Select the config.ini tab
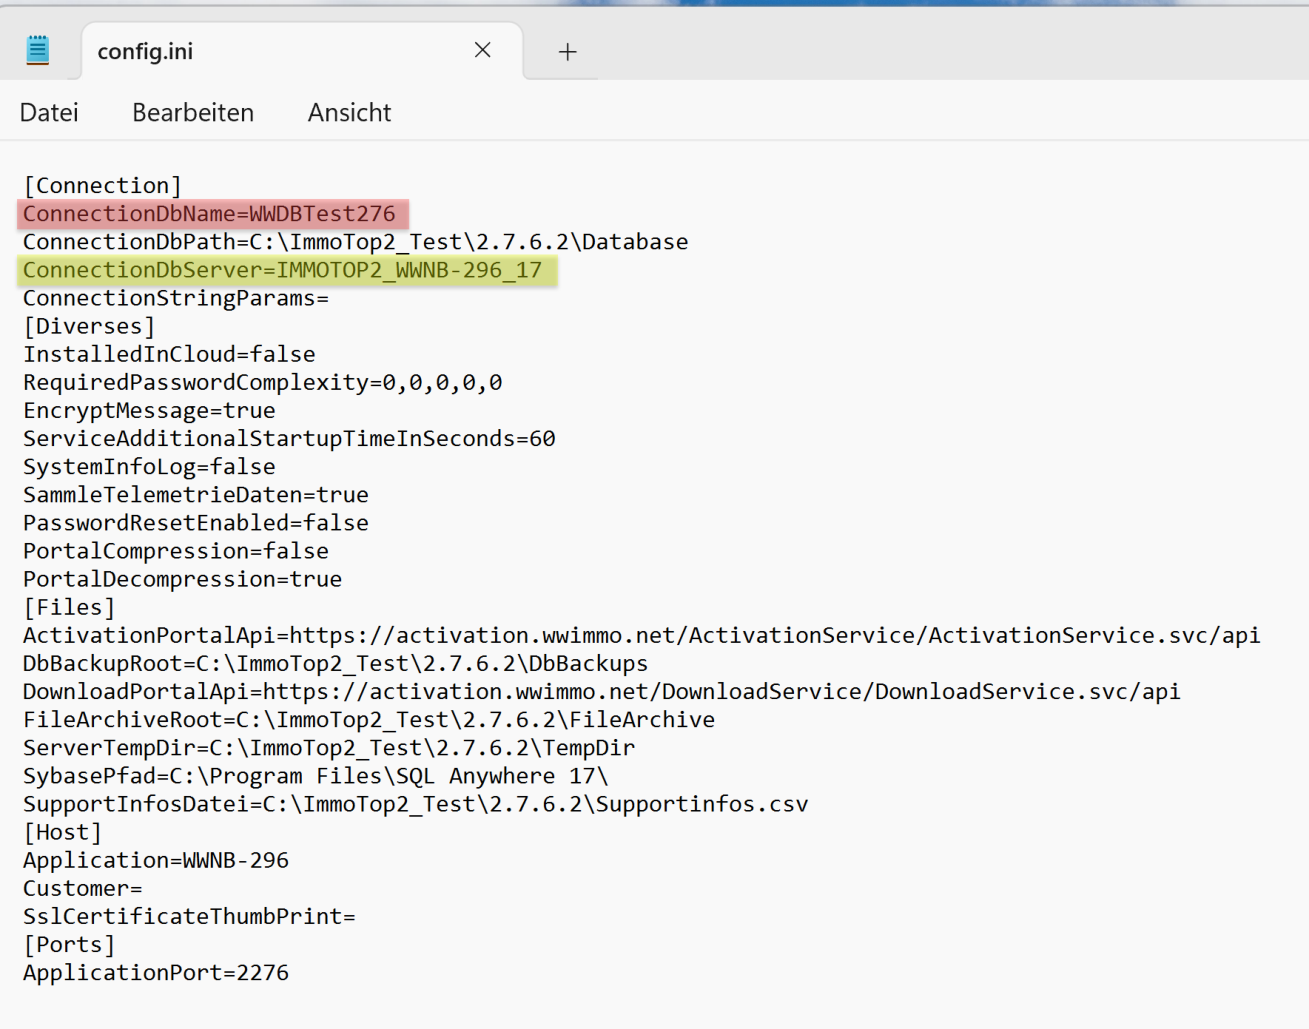The image size is (1309, 1029). [301, 51]
